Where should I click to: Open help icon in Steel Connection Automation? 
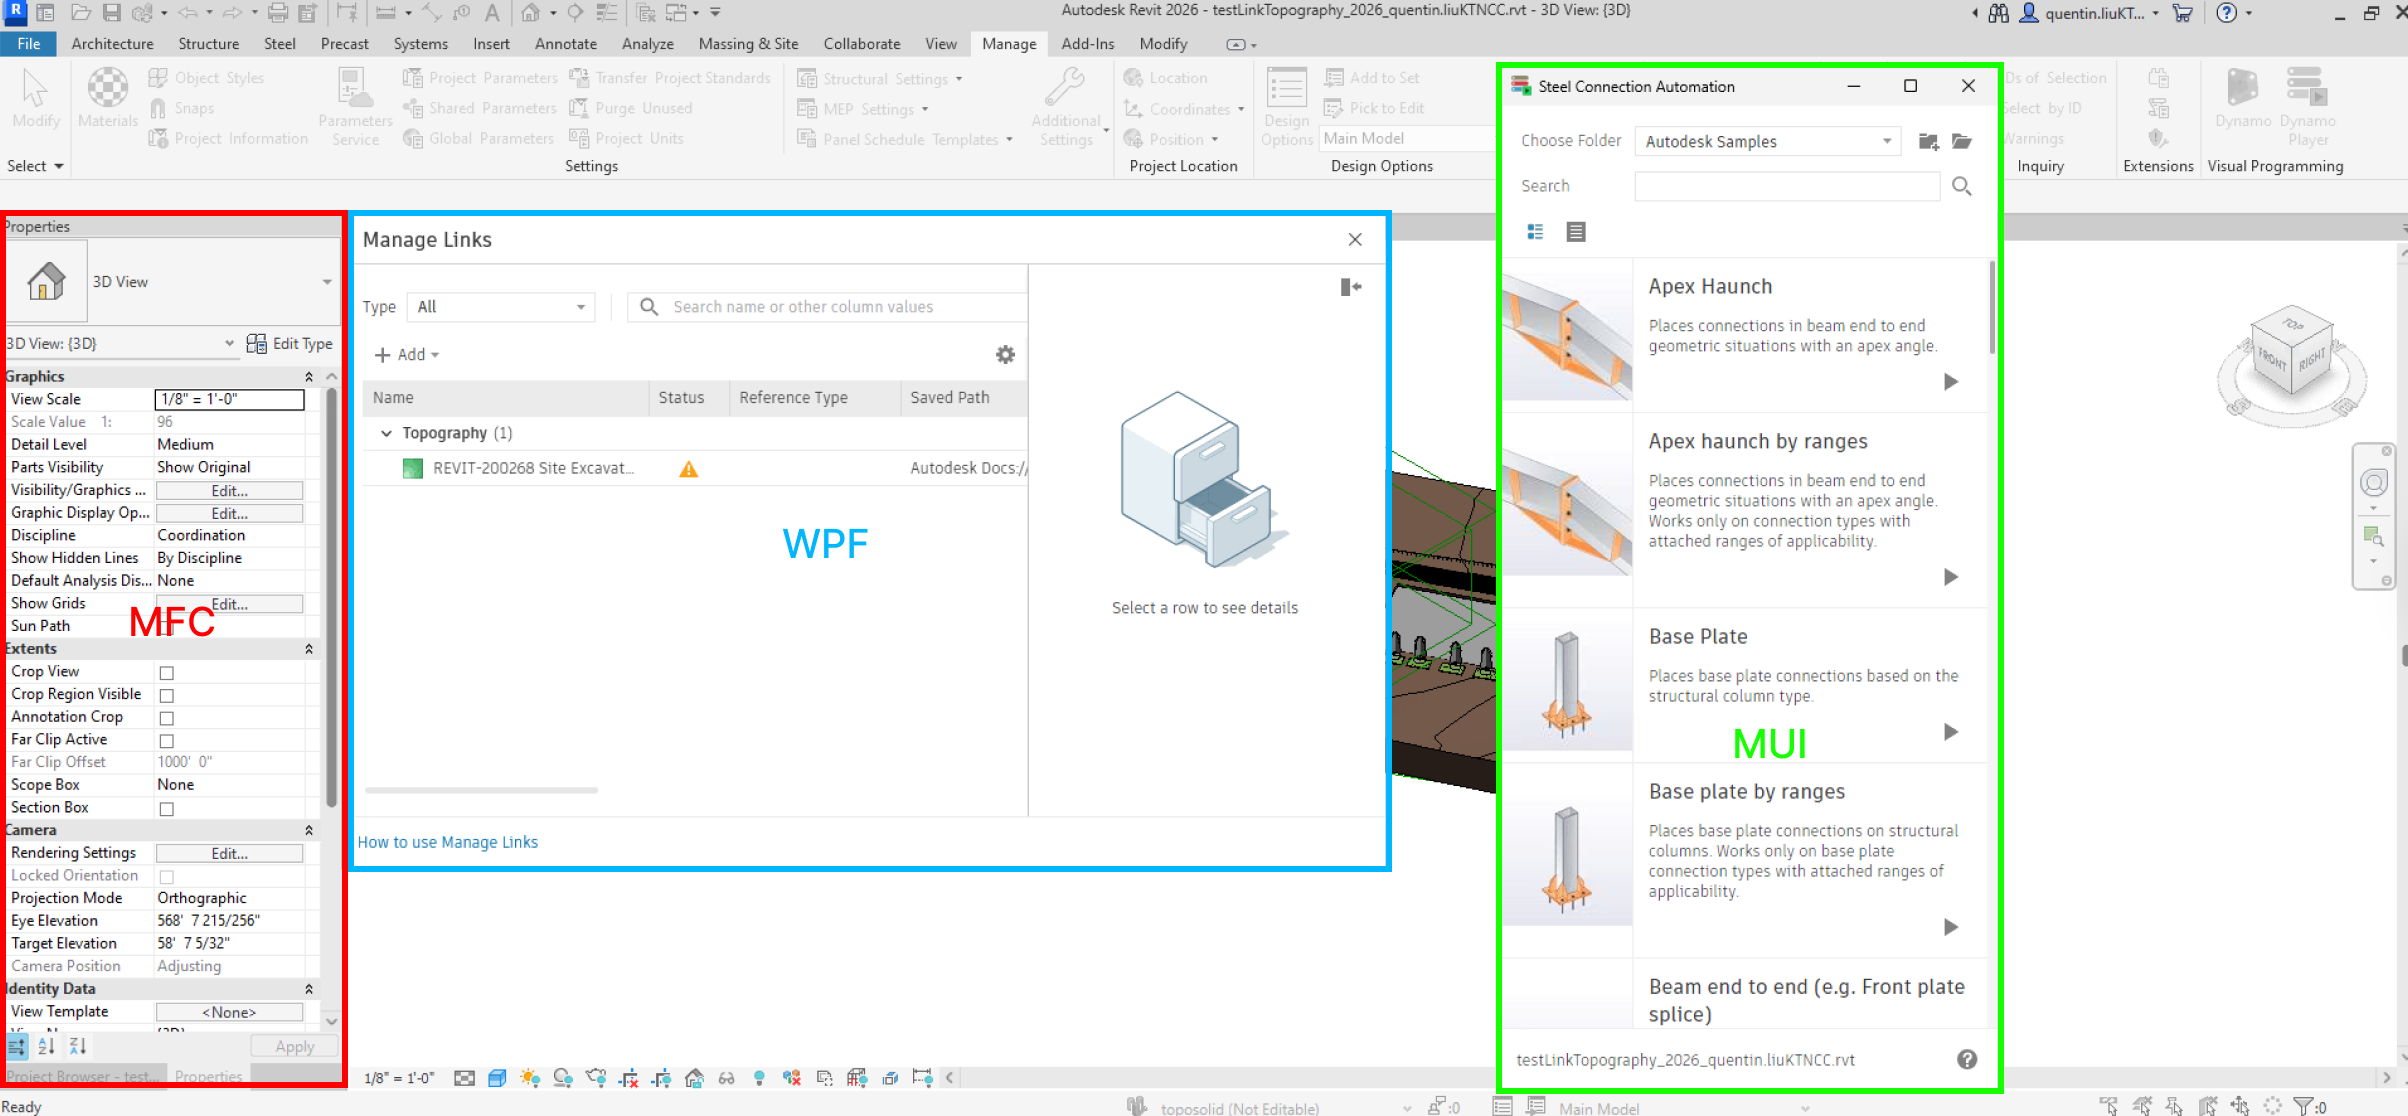(x=1966, y=1059)
